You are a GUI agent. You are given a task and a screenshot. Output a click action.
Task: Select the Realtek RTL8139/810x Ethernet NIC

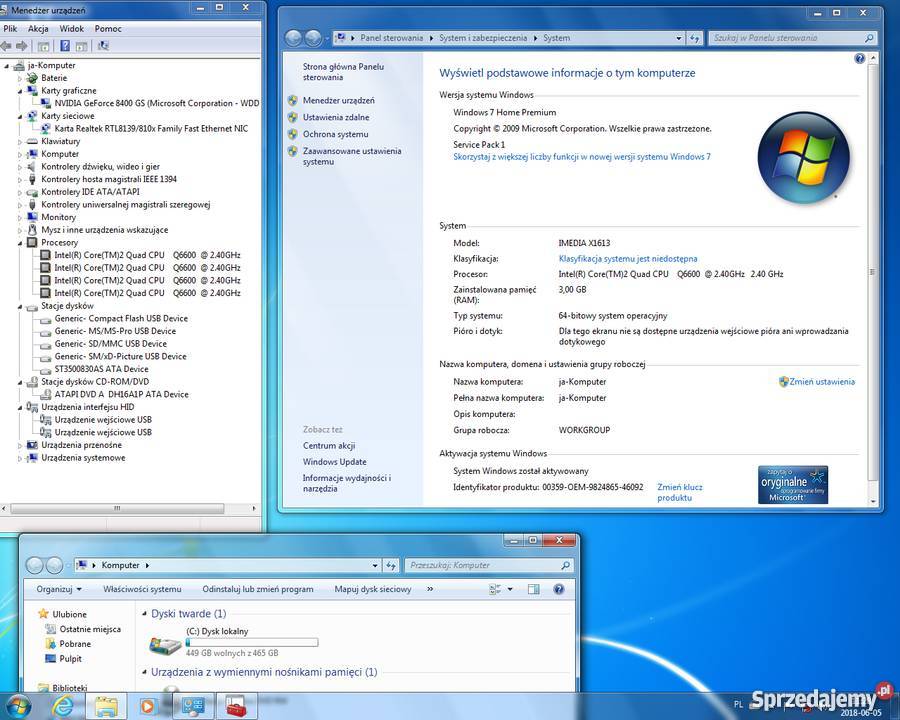click(x=151, y=129)
